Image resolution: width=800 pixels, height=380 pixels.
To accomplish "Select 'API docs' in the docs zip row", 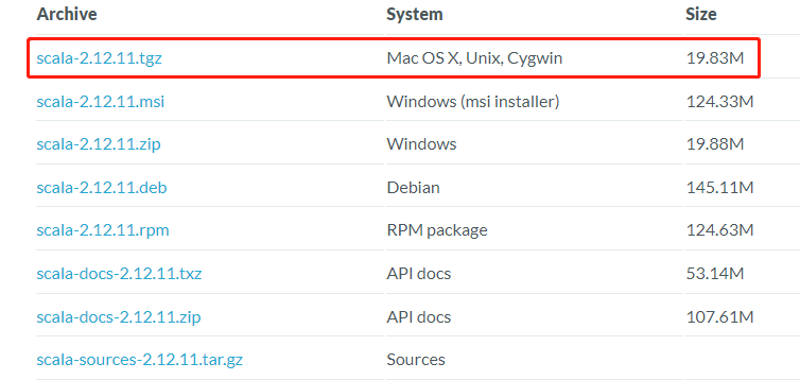I will pyautogui.click(x=419, y=317).
